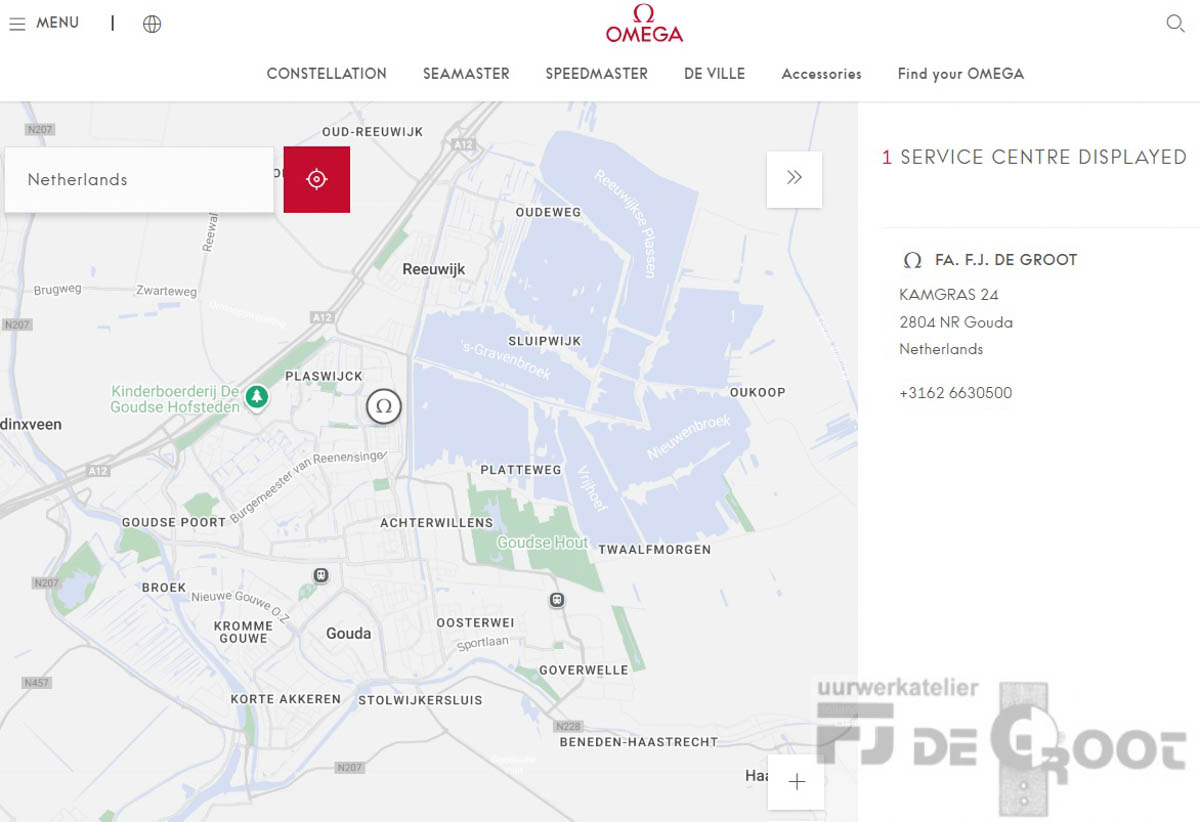This screenshot has width=1200, height=822.
Task: Select Kinderboerderij De Goudse Hofsteden park pin
Action: click(258, 397)
